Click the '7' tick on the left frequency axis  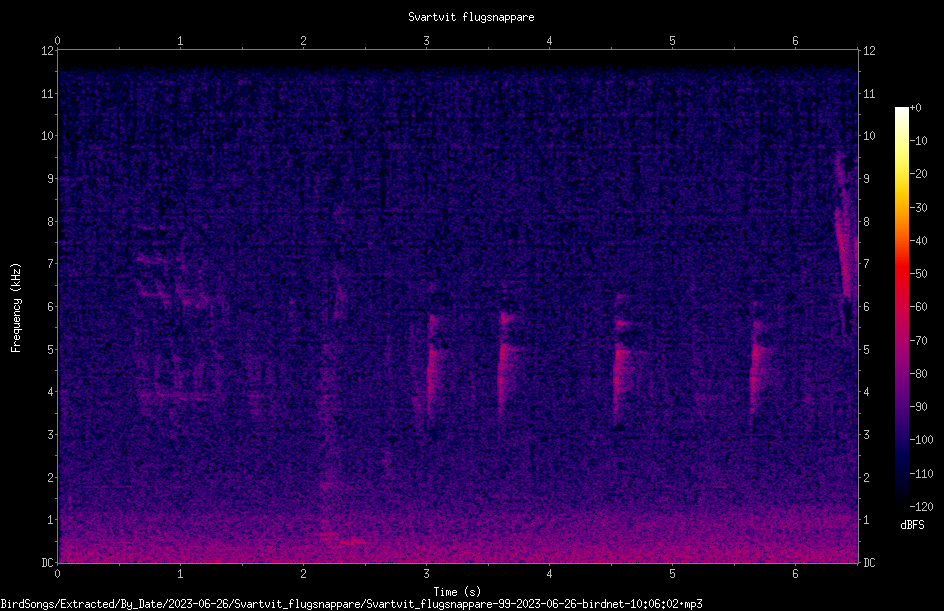(51, 264)
